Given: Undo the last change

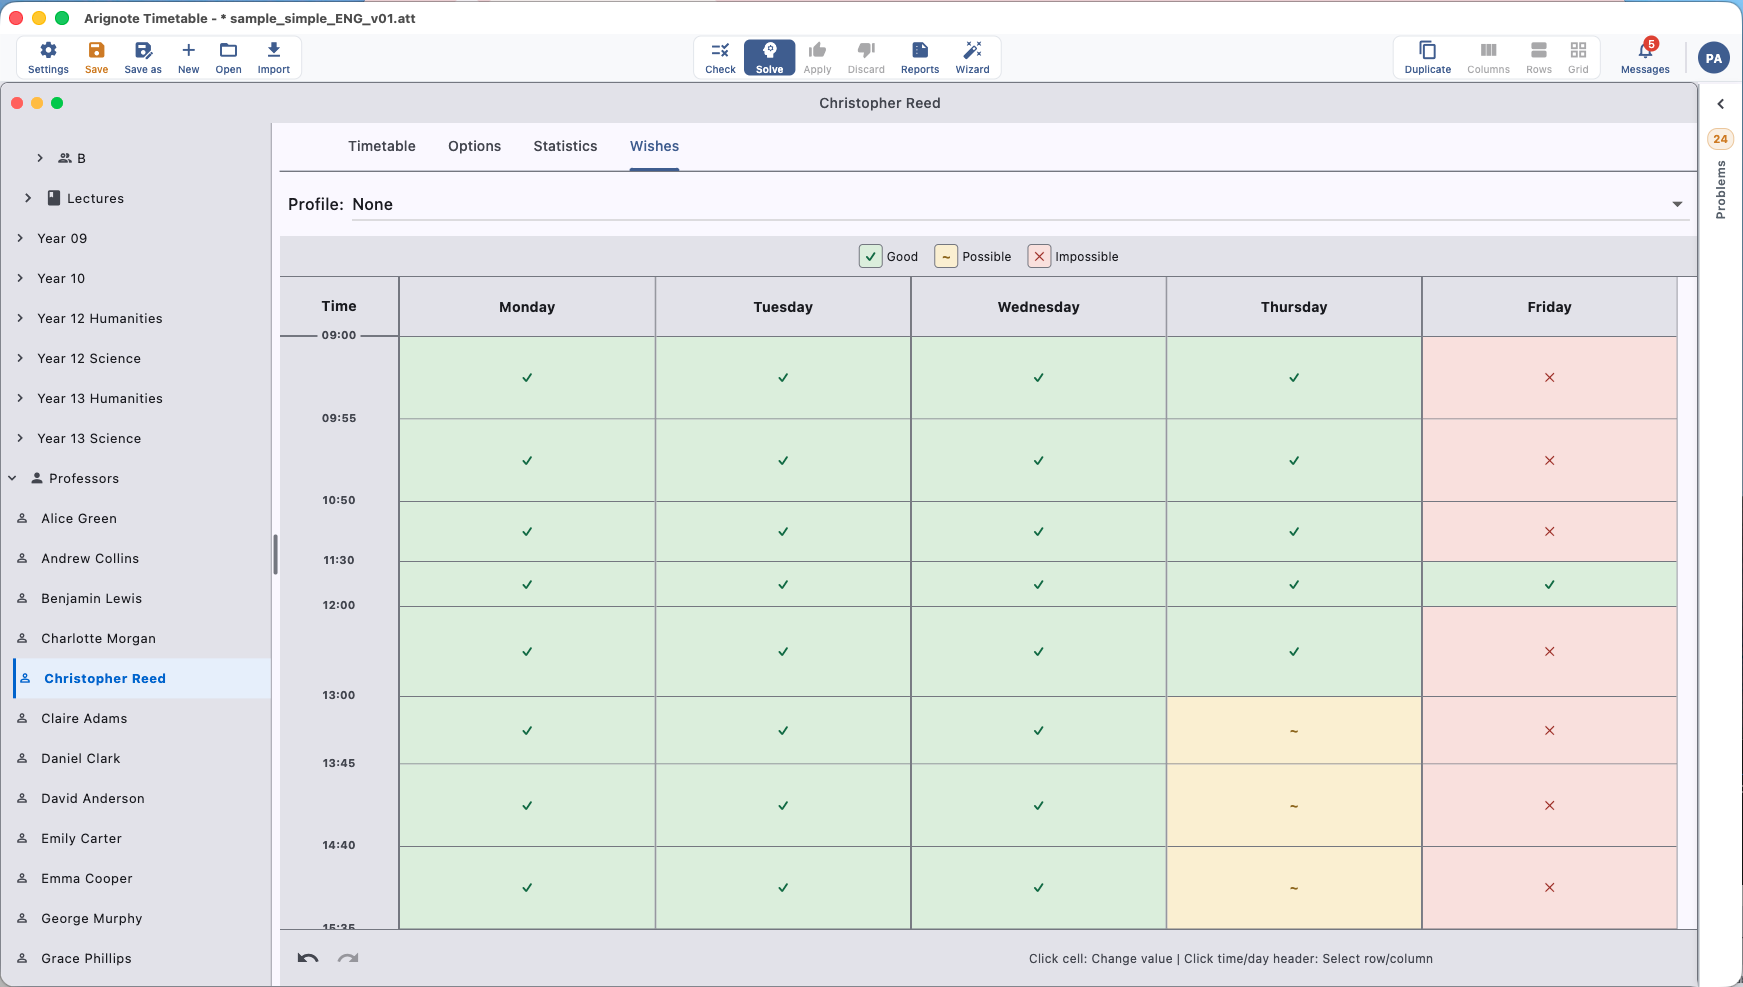Looking at the screenshot, I should click(x=308, y=958).
